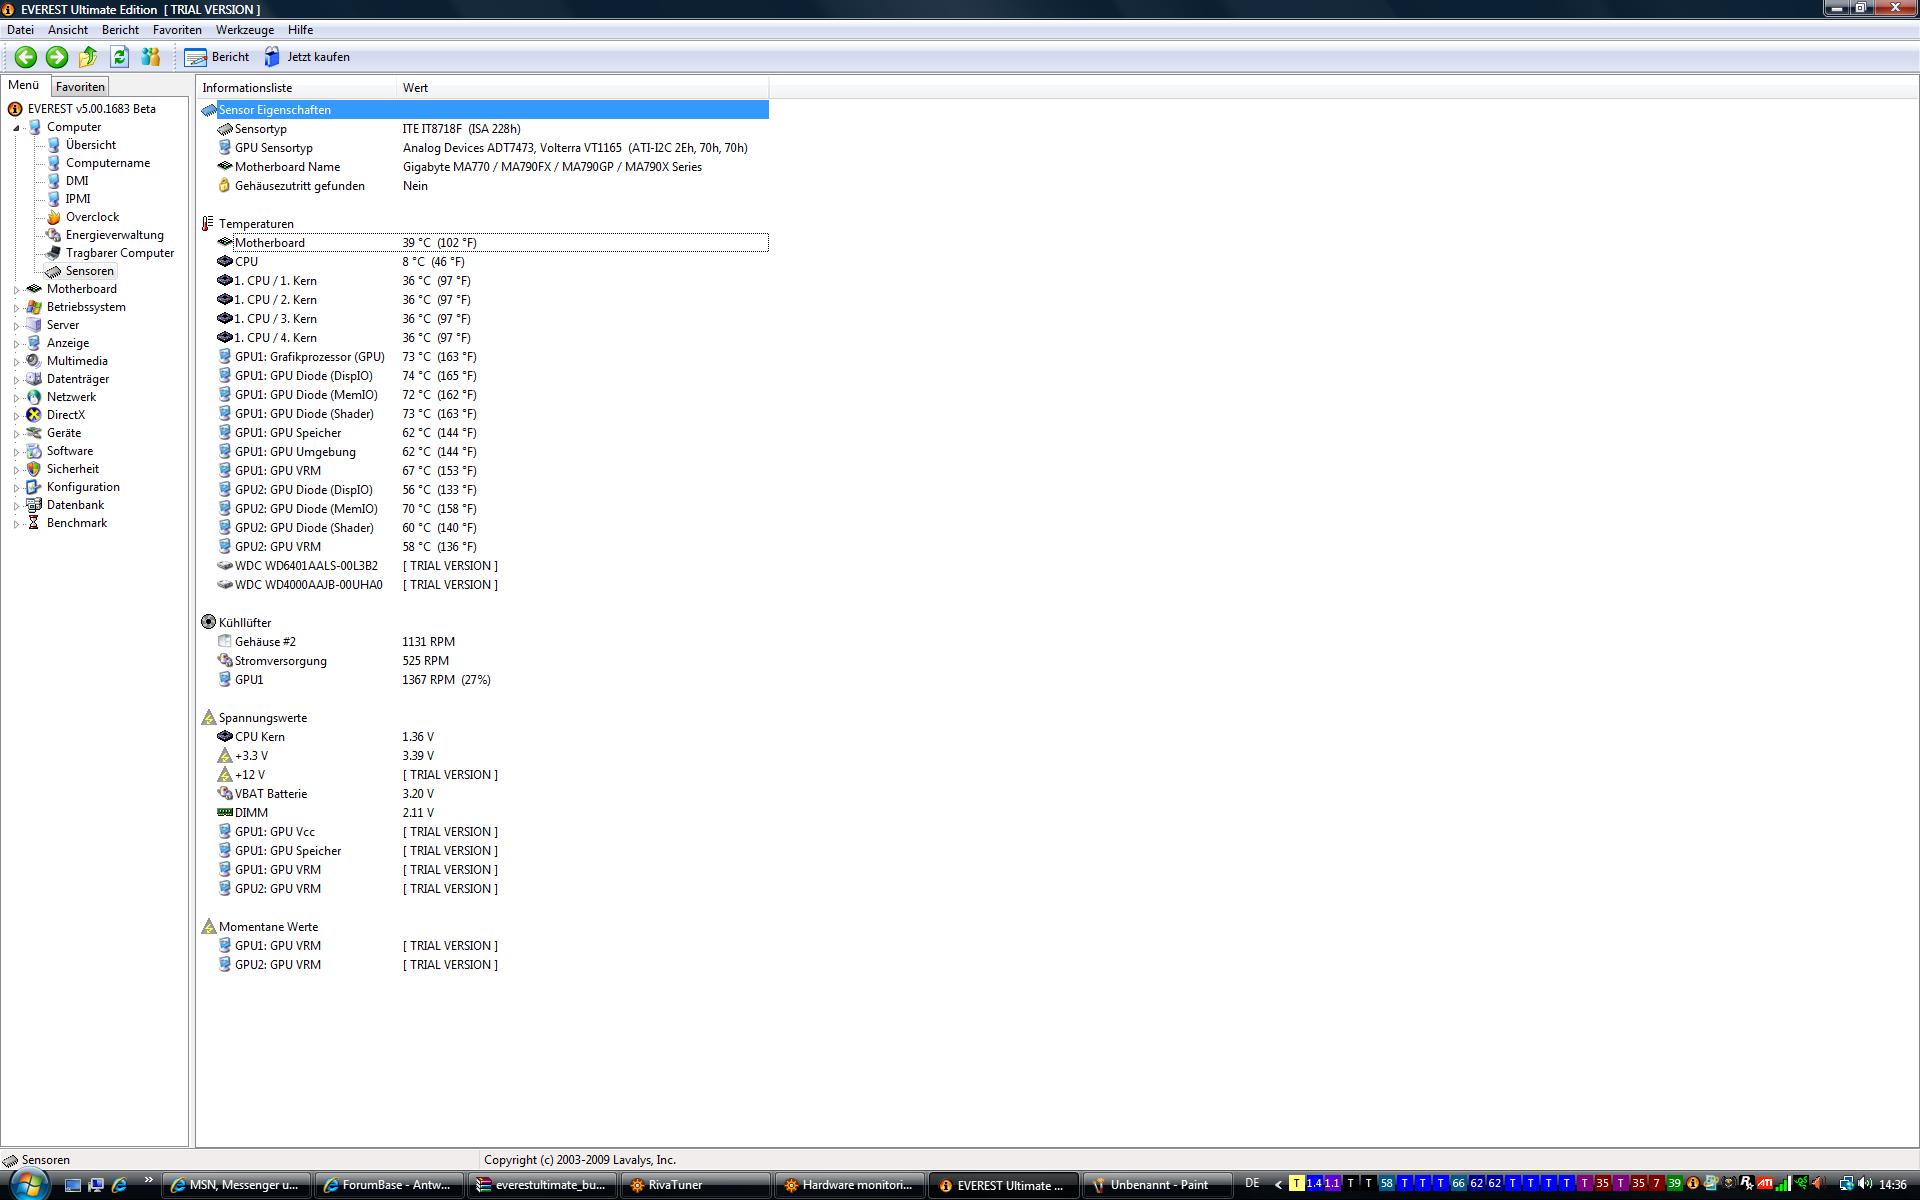This screenshot has height=1200, width=1920.
Task: Click the Wert column header
Action: [583, 88]
